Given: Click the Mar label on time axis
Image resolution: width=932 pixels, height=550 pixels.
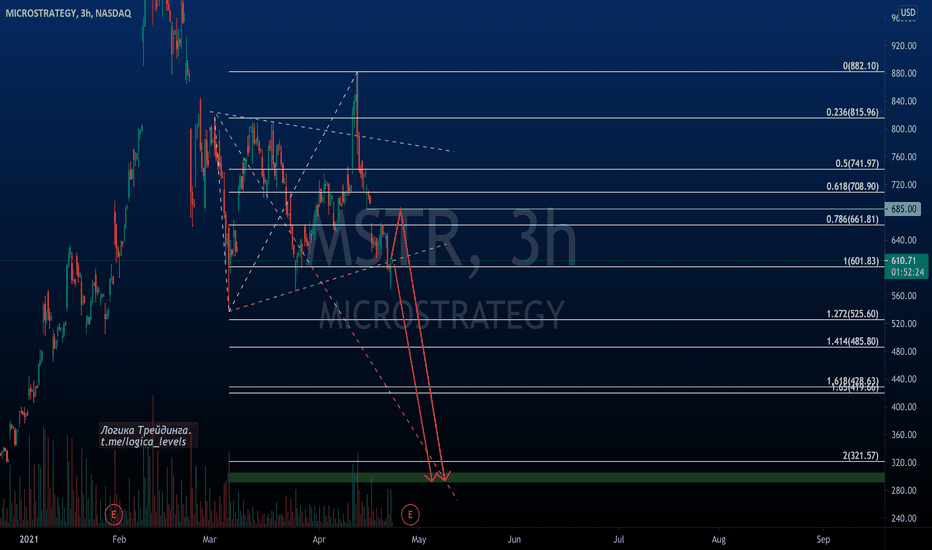Looking at the screenshot, I should [209, 539].
